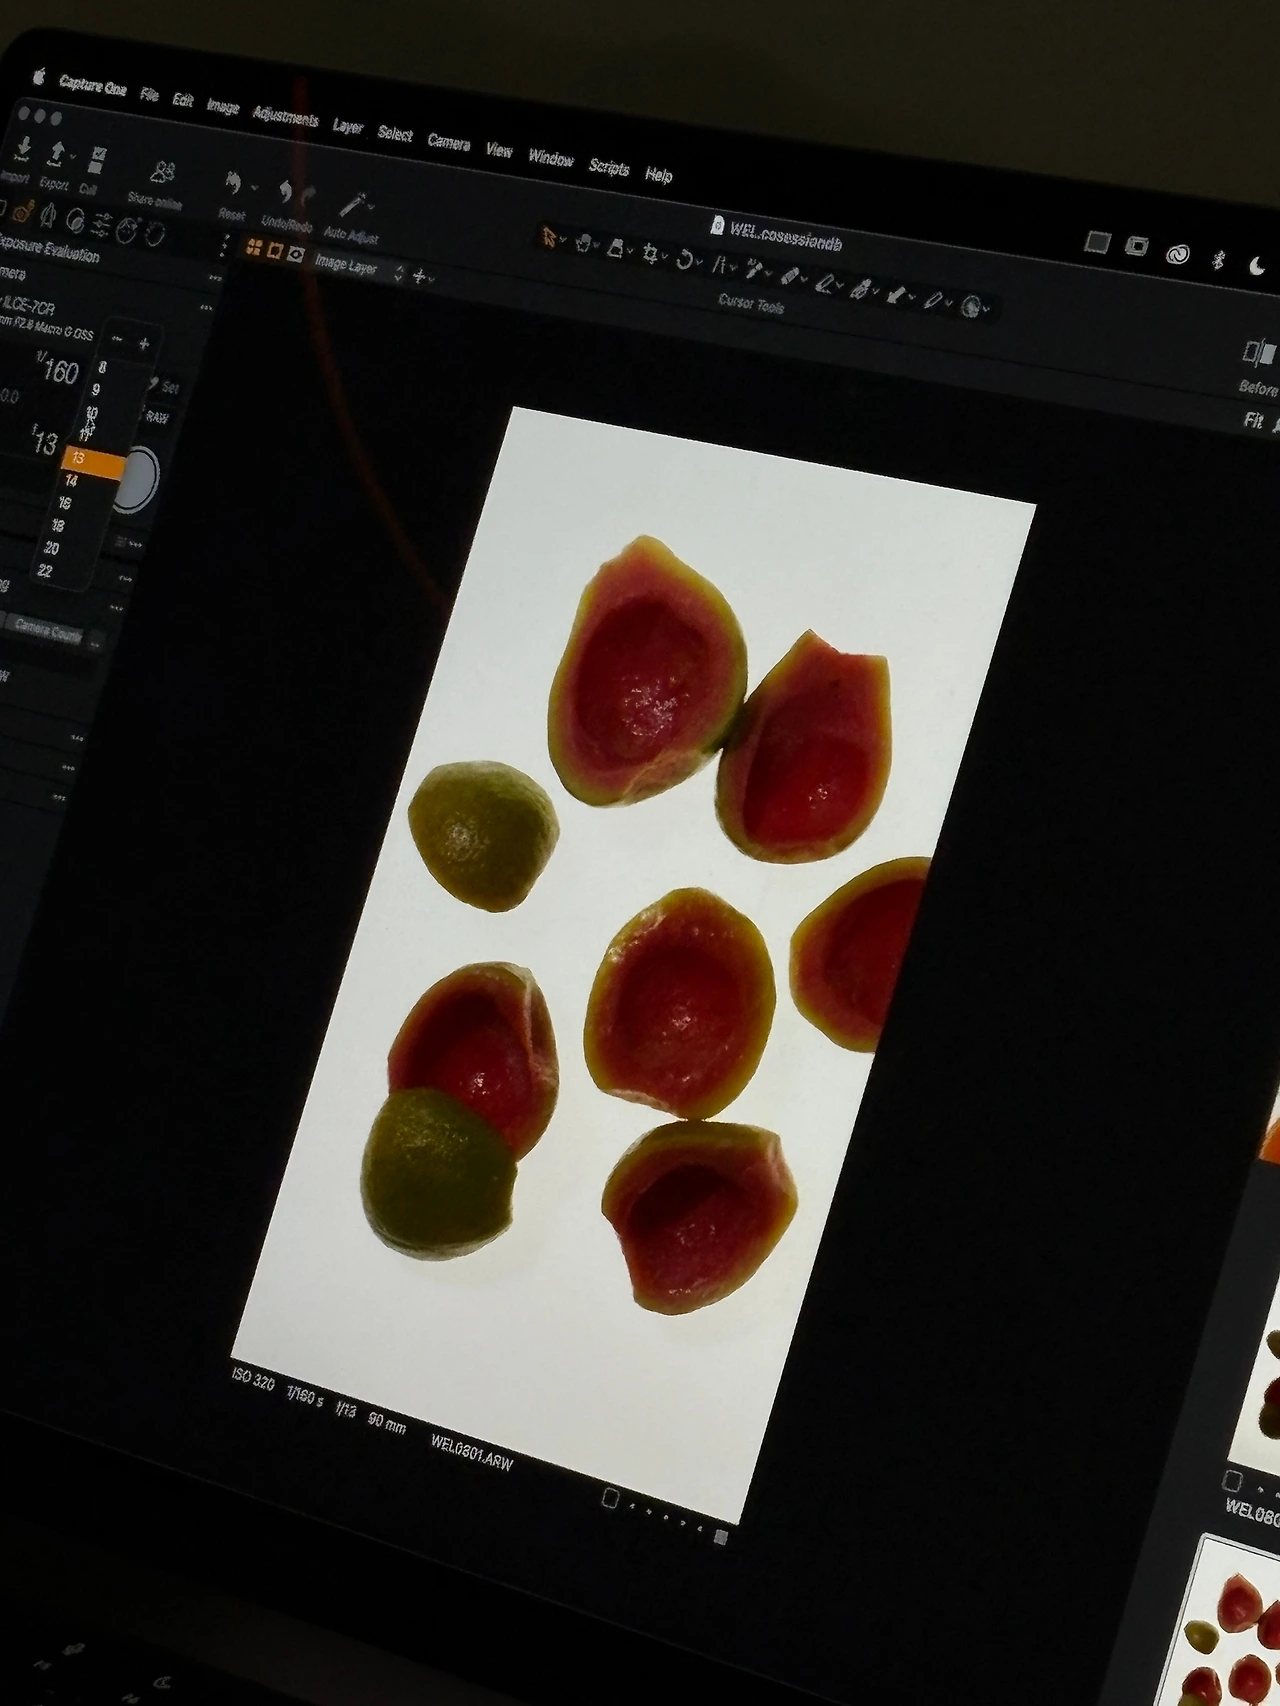Open the Image Layer dropdown

coord(357,266)
